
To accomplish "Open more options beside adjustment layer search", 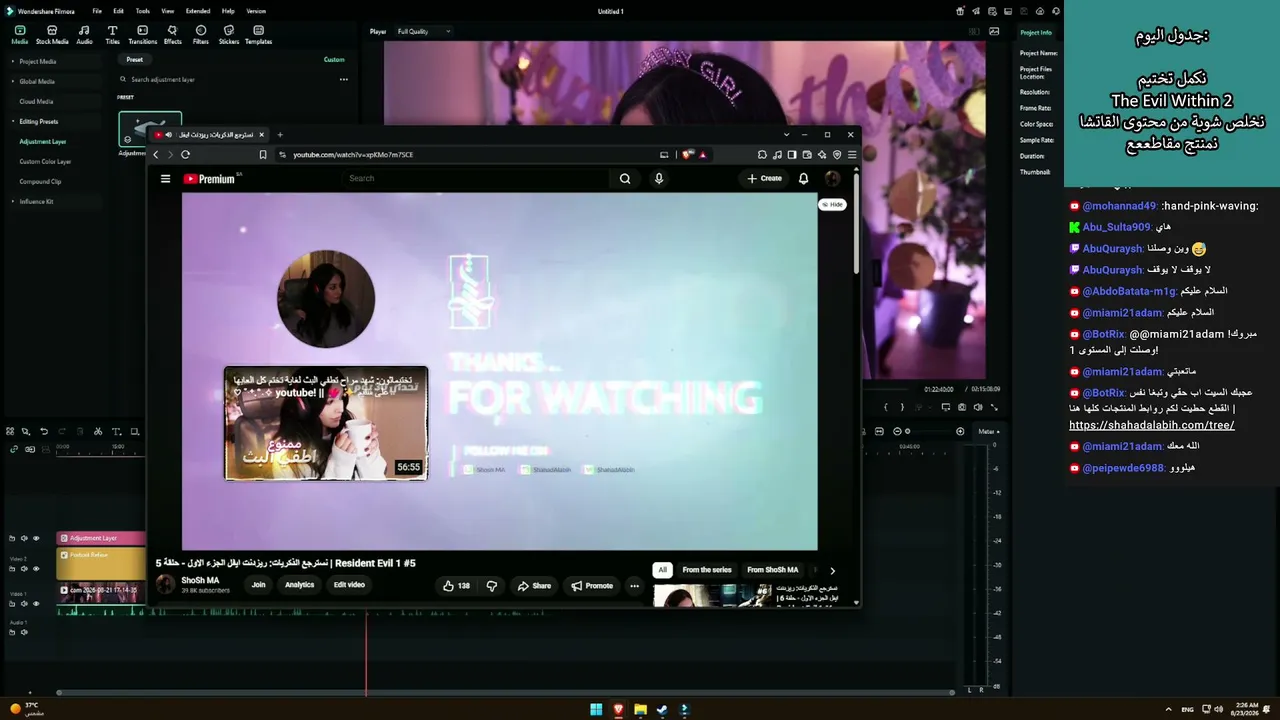I will pyautogui.click(x=343, y=80).
